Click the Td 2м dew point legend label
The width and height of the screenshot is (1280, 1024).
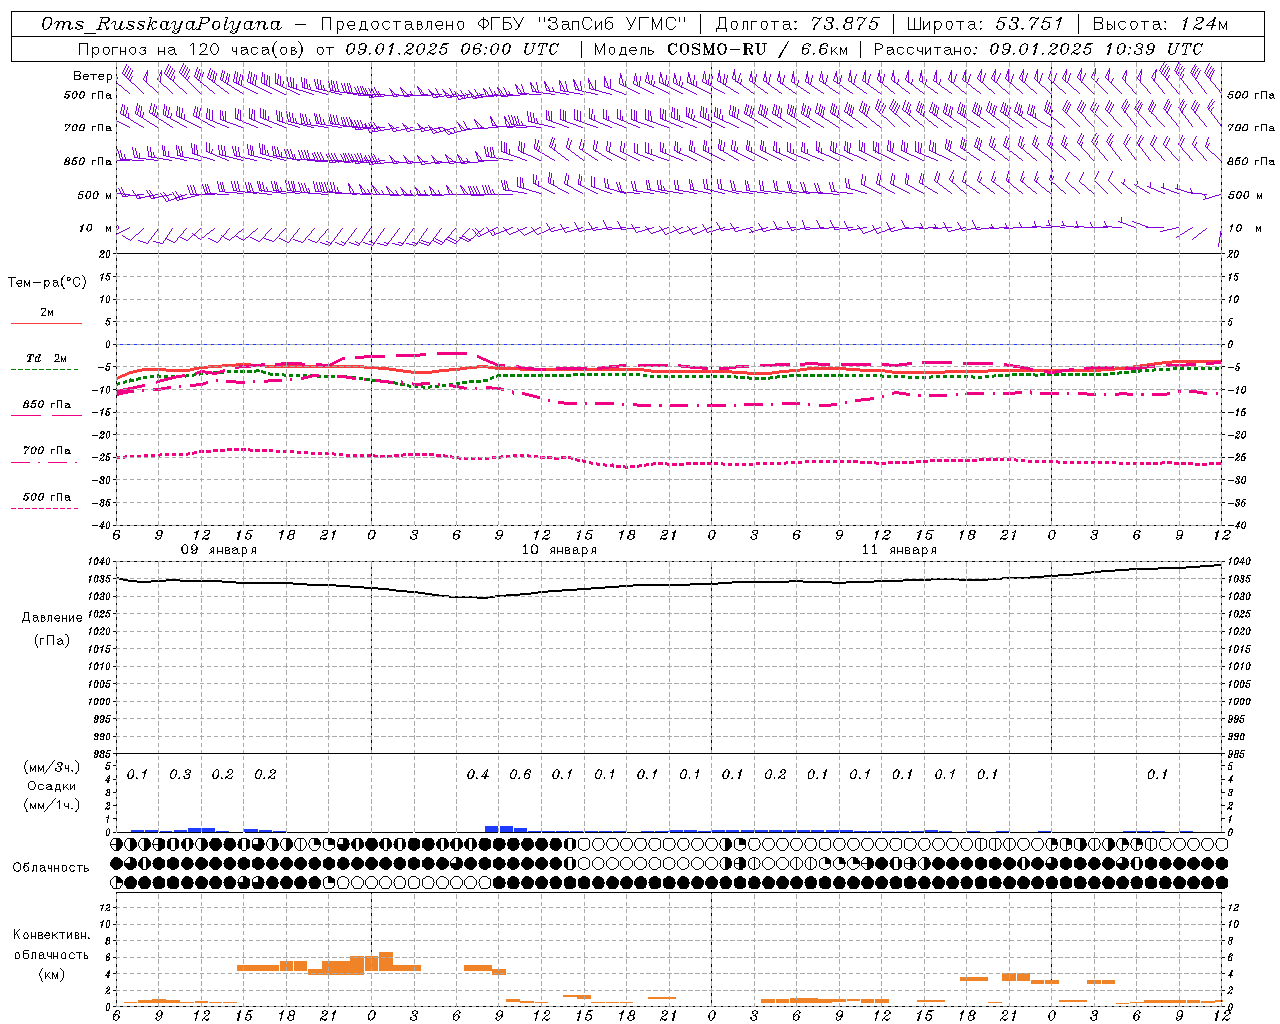[x=47, y=358]
